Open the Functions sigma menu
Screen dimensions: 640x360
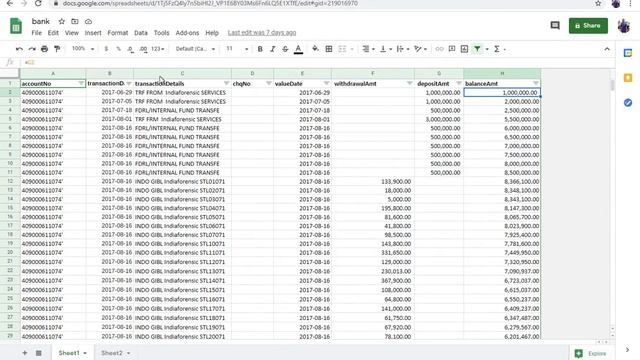497,49
